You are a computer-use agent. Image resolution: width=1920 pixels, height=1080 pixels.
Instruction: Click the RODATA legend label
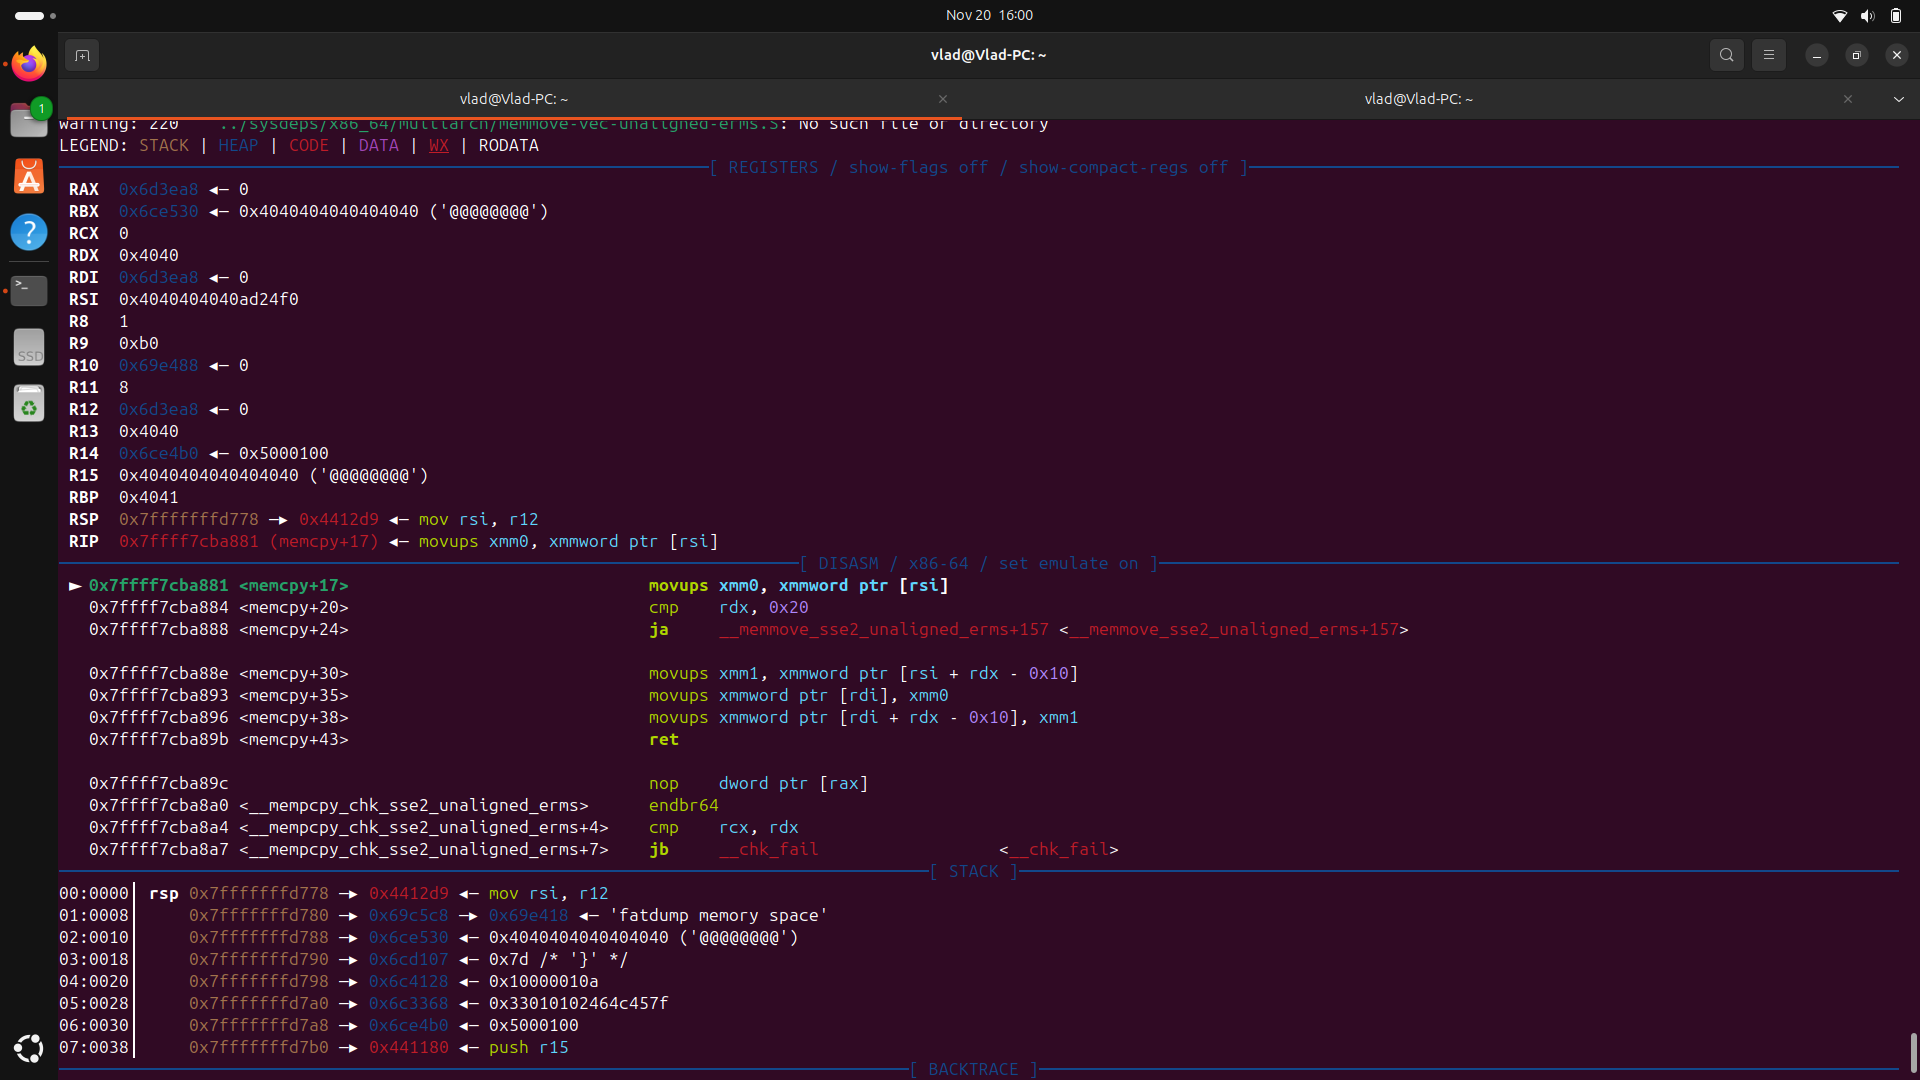[x=508, y=145]
